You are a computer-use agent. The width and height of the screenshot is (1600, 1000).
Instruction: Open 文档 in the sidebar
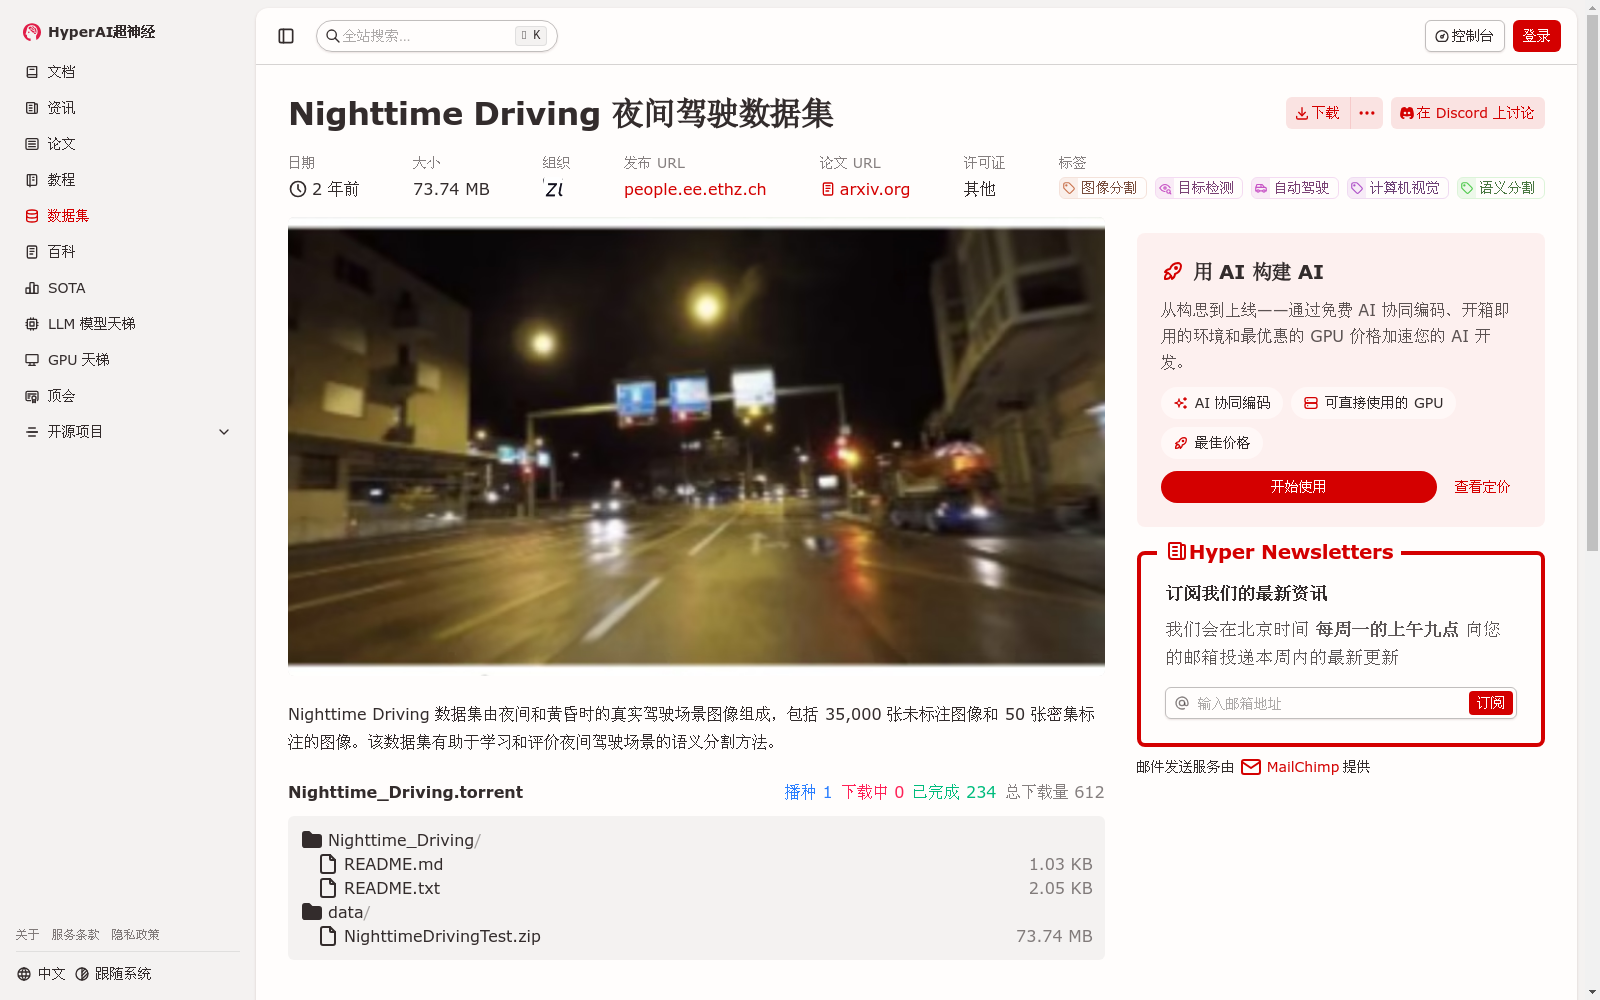128,72
